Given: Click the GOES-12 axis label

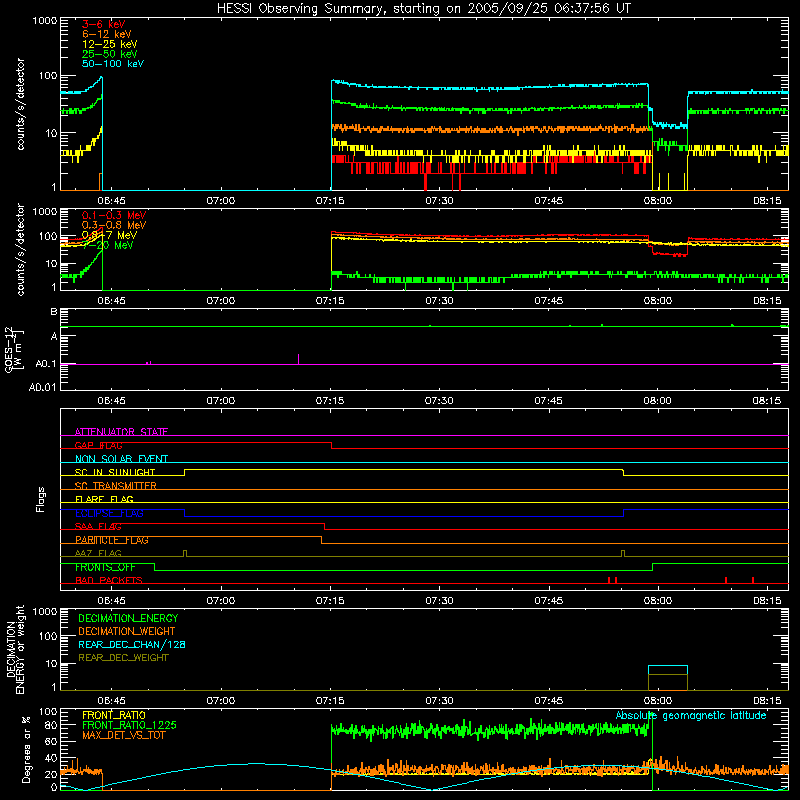Looking at the screenshot, I should 13,349.
